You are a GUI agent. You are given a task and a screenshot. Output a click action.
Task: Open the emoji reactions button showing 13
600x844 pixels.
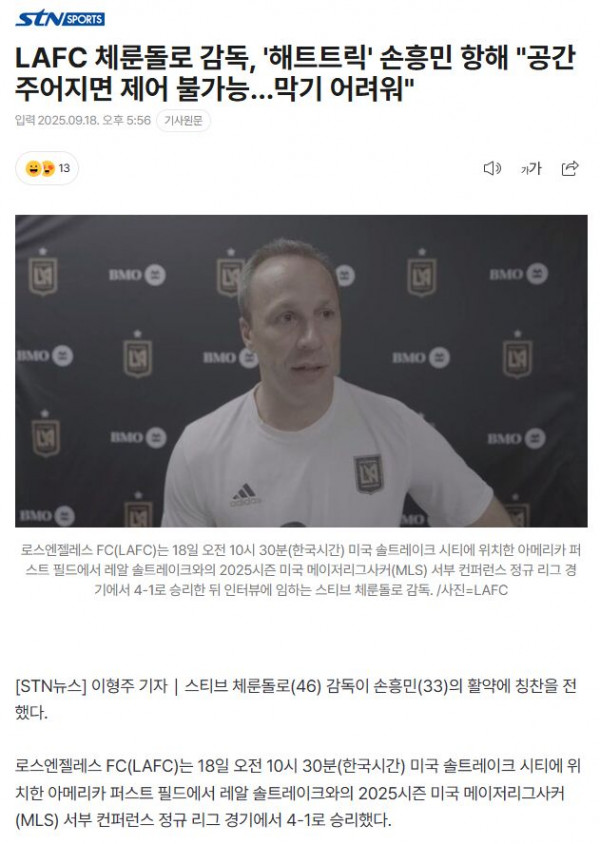pos(47,168)
